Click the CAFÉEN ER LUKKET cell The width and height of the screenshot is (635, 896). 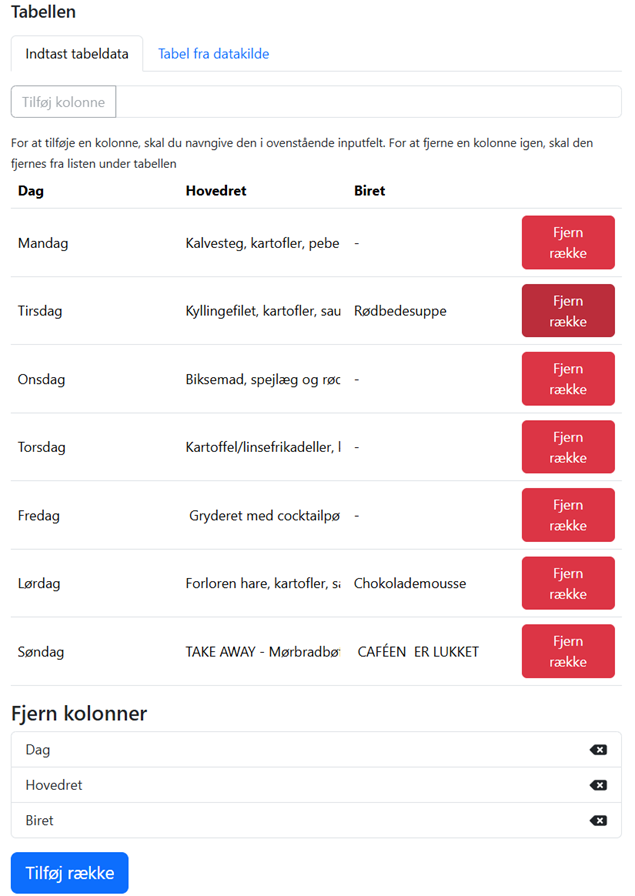(420, 650)
